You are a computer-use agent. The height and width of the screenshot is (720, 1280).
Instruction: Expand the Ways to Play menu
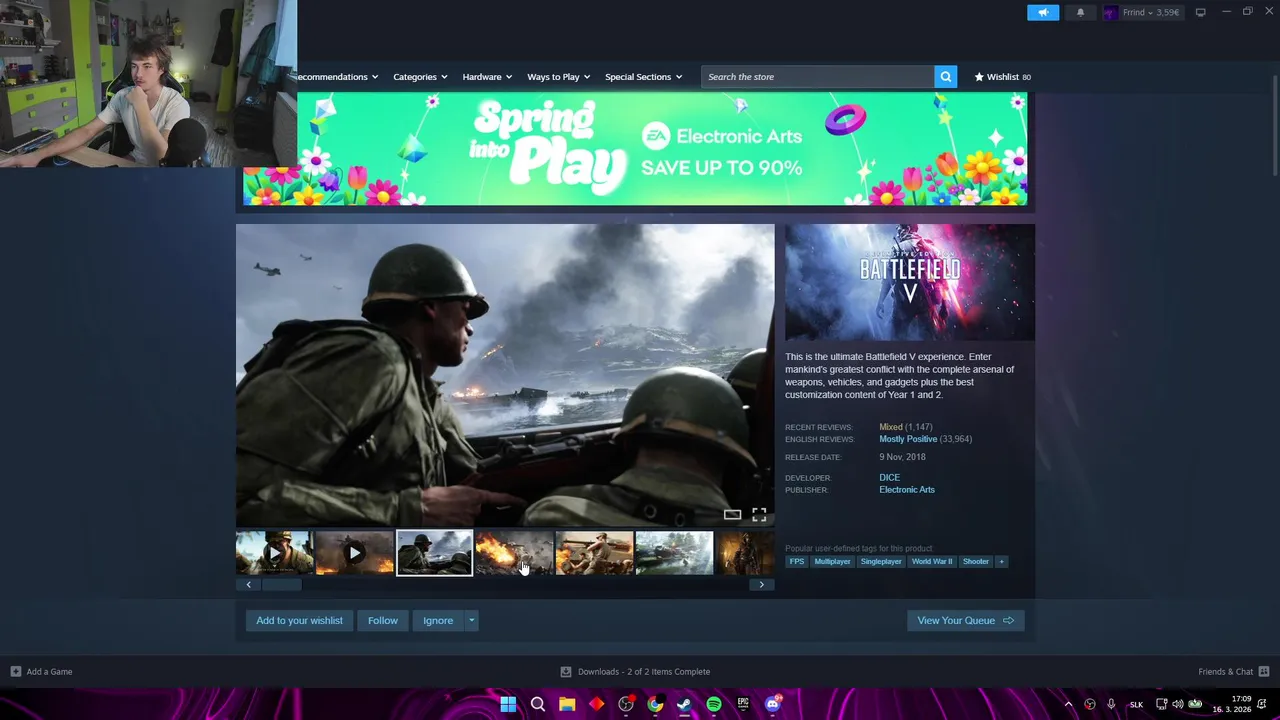[x=558, y=77]
